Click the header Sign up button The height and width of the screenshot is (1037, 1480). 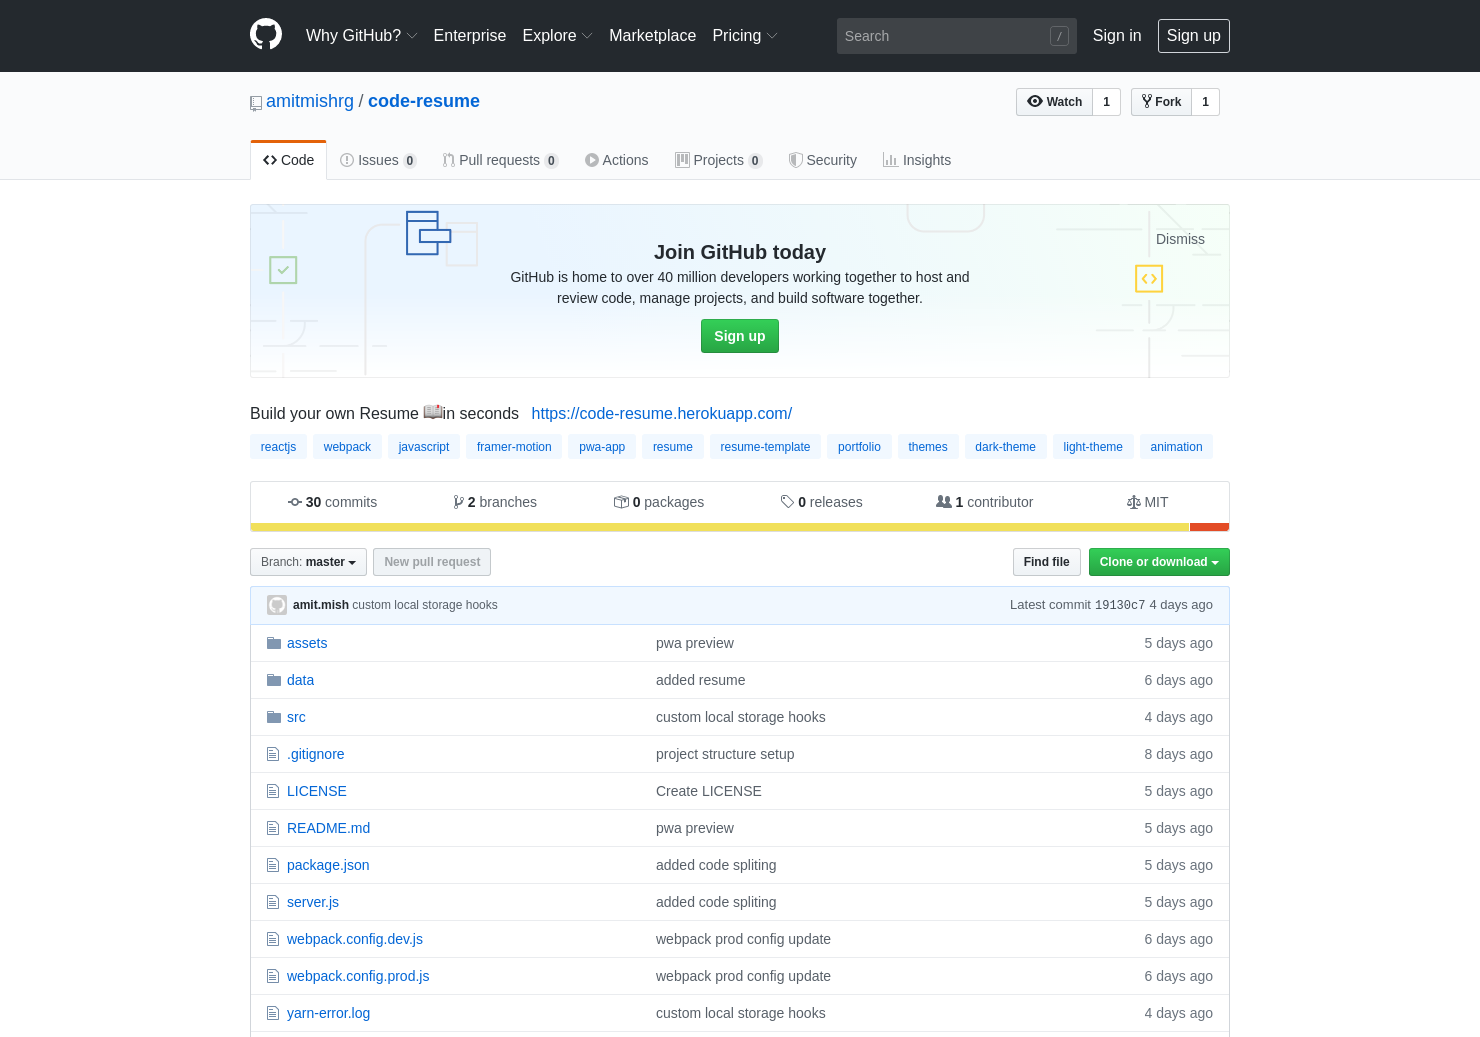[x=1194, y=36]
